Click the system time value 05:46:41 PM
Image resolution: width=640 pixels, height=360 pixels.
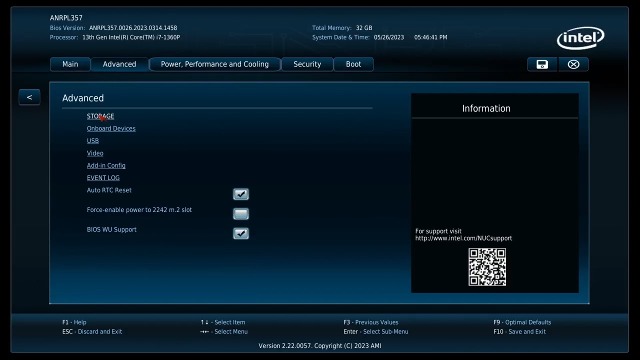(431, 38)
